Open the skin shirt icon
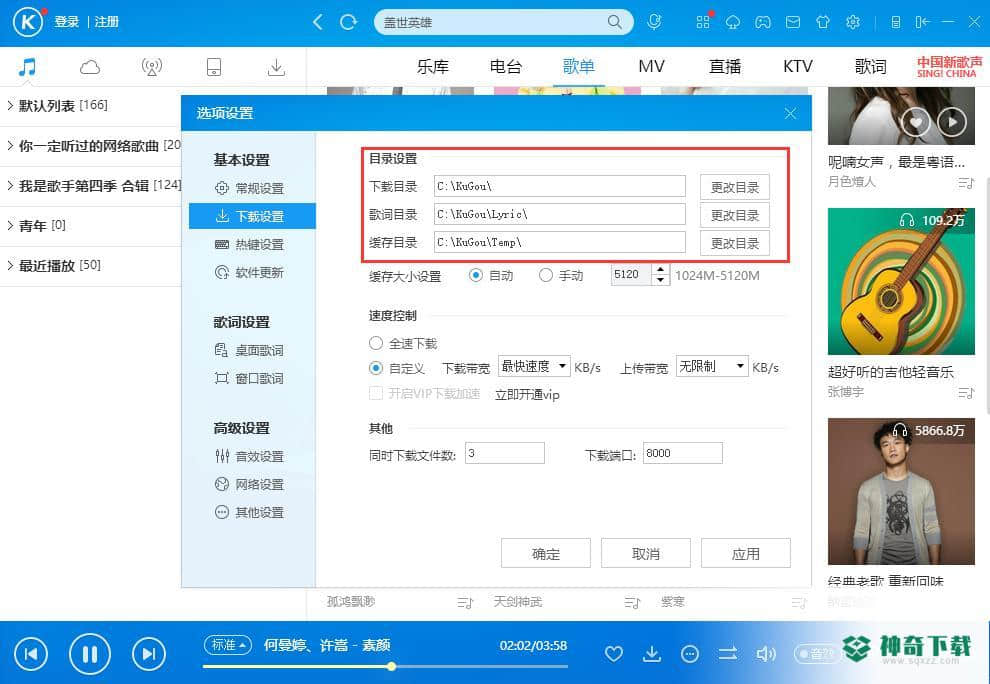The width and height of the screenshot is (990, 684). (x=823, y=22)
